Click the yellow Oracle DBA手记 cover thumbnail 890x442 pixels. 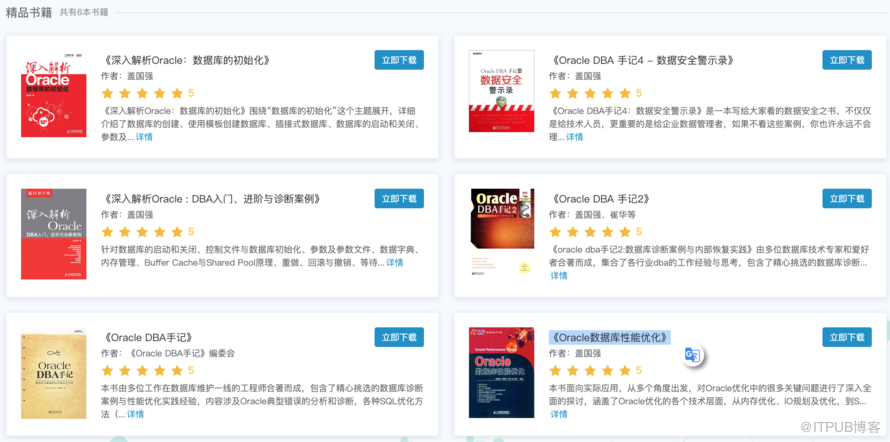(x=53, y=373)
